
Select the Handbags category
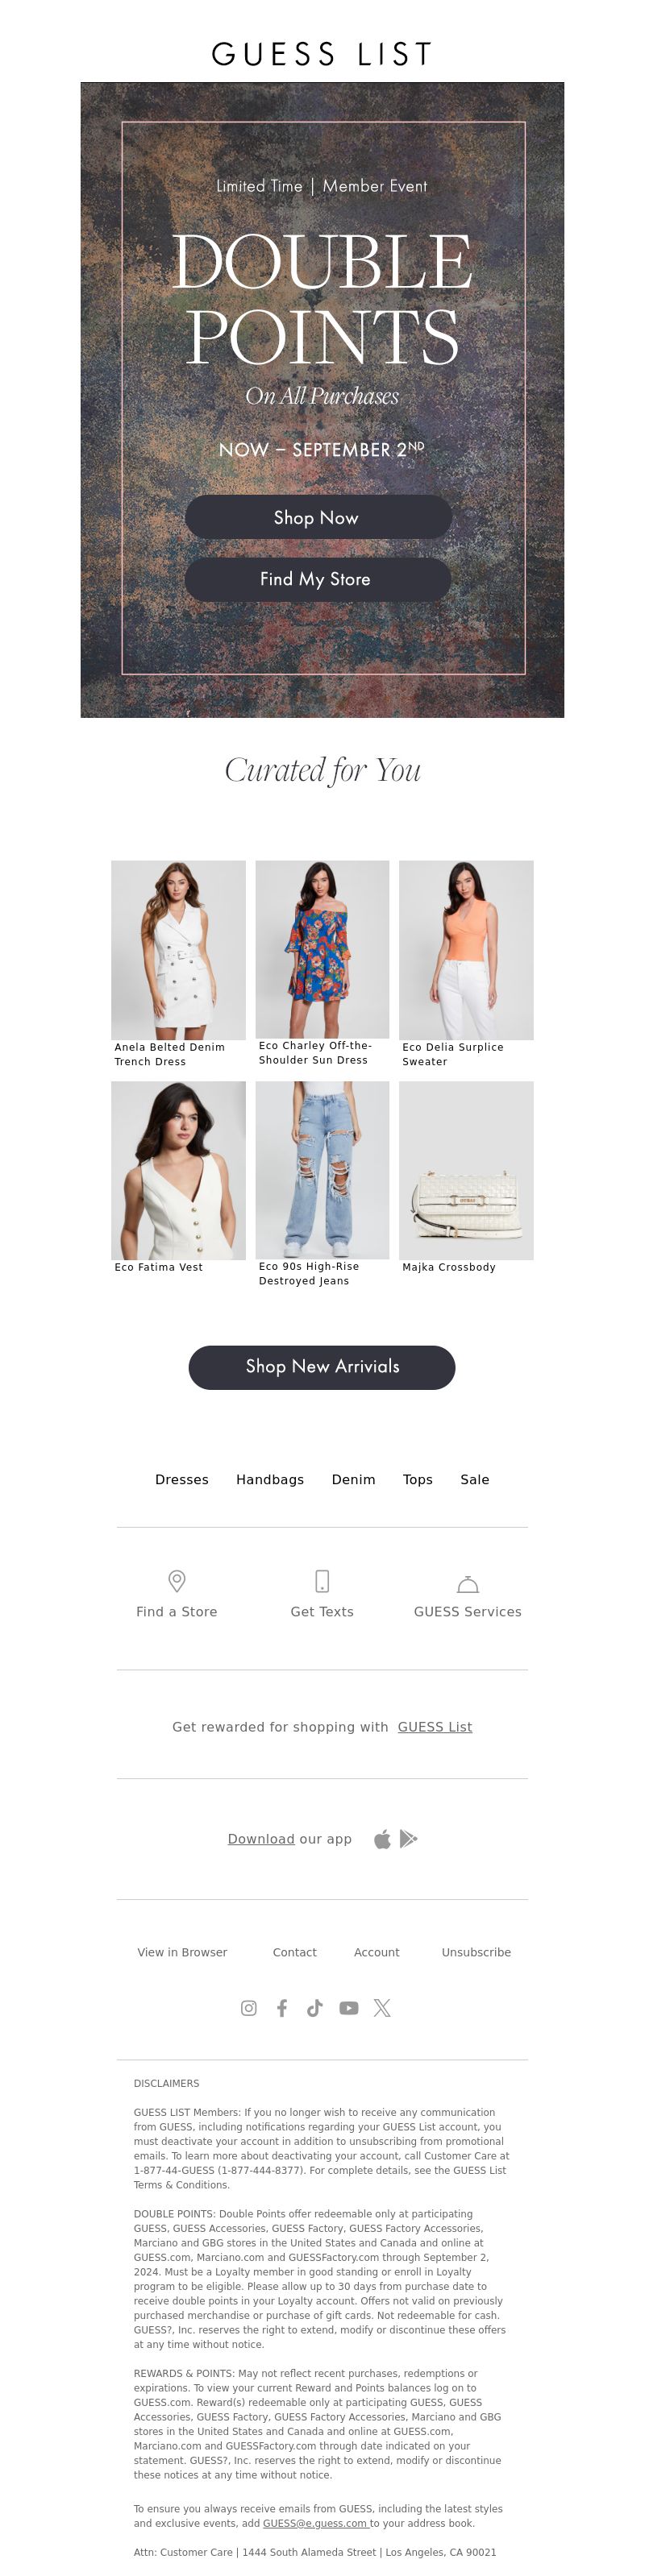pyautogui.click(x=270, y=1479)
